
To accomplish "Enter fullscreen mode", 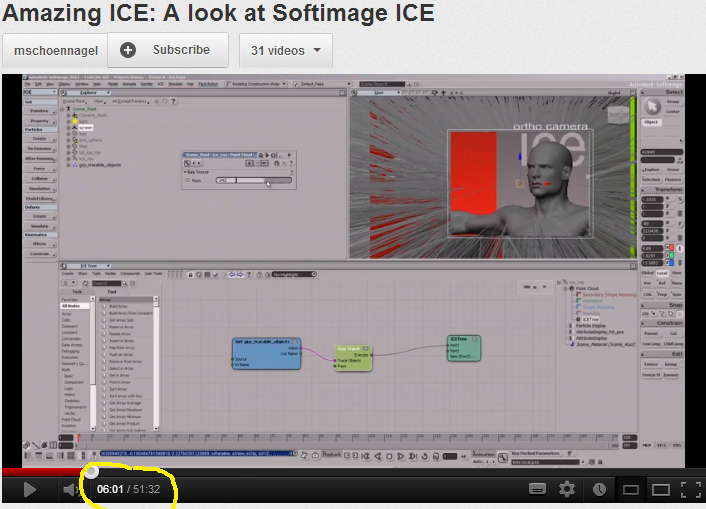I will coord(690,489).
